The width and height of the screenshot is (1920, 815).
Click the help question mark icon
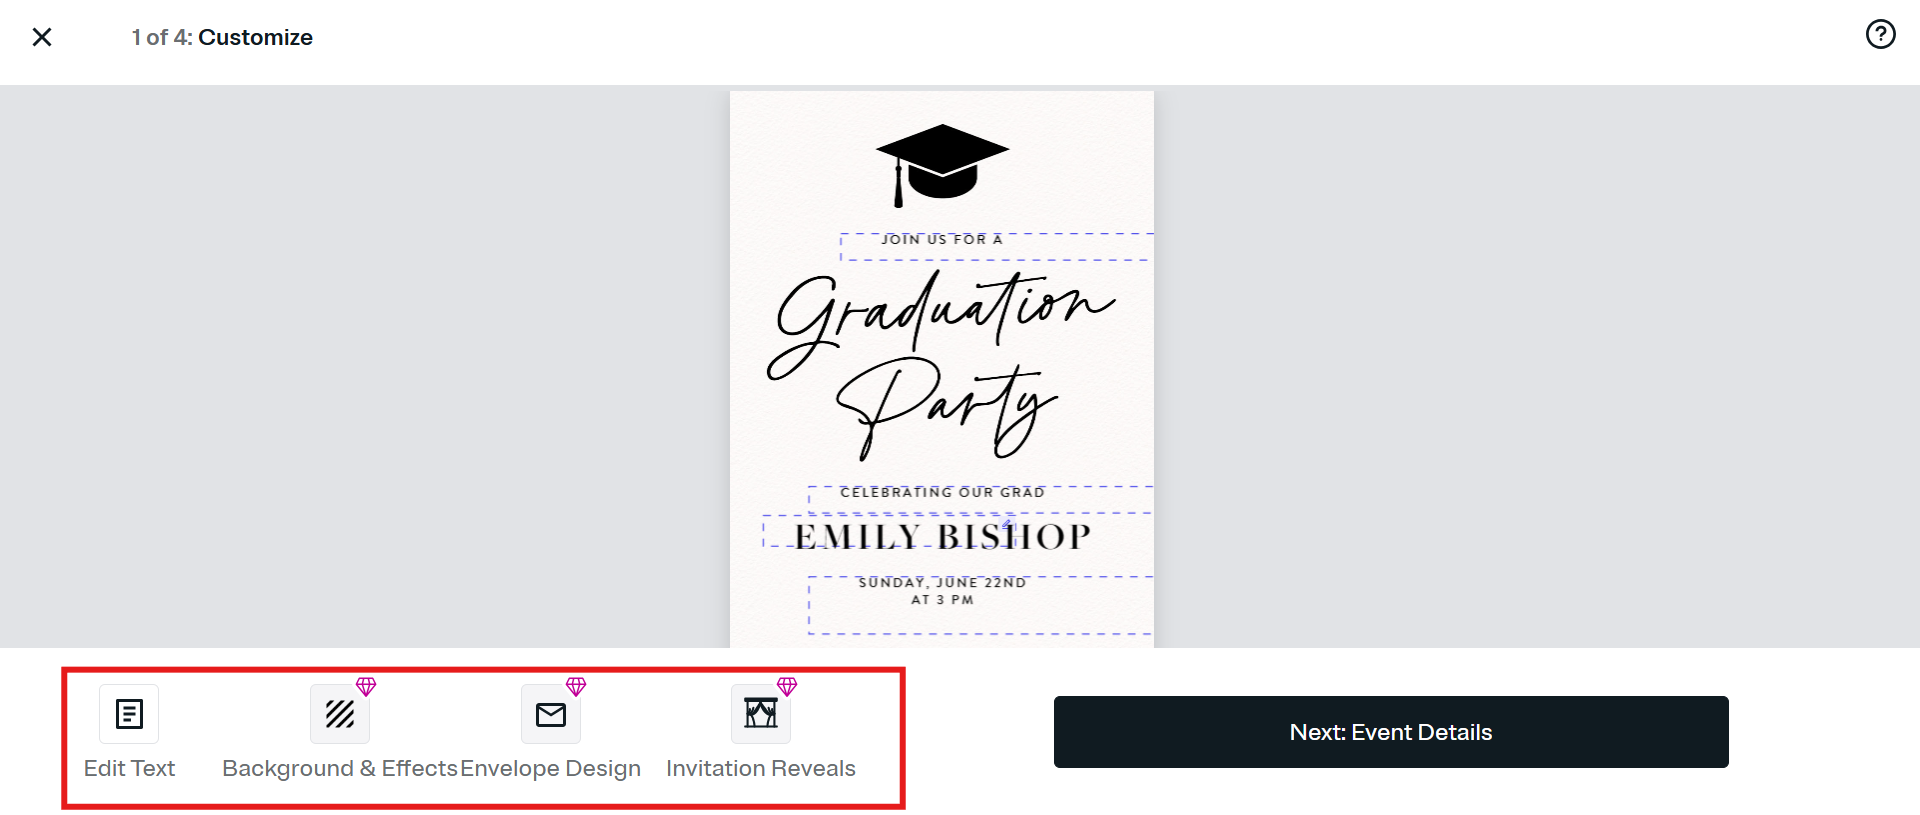(x=1880, y=35)
